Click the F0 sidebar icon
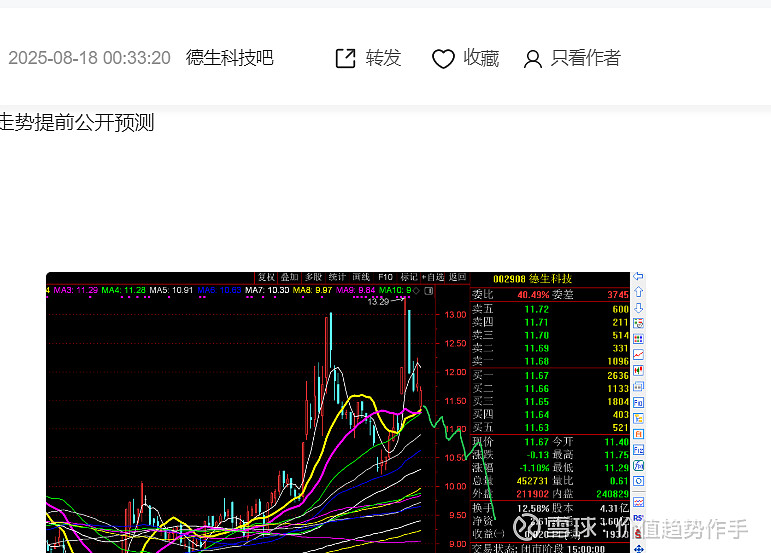The height and width of the screenshot is (553, 771). pos(638,403)
